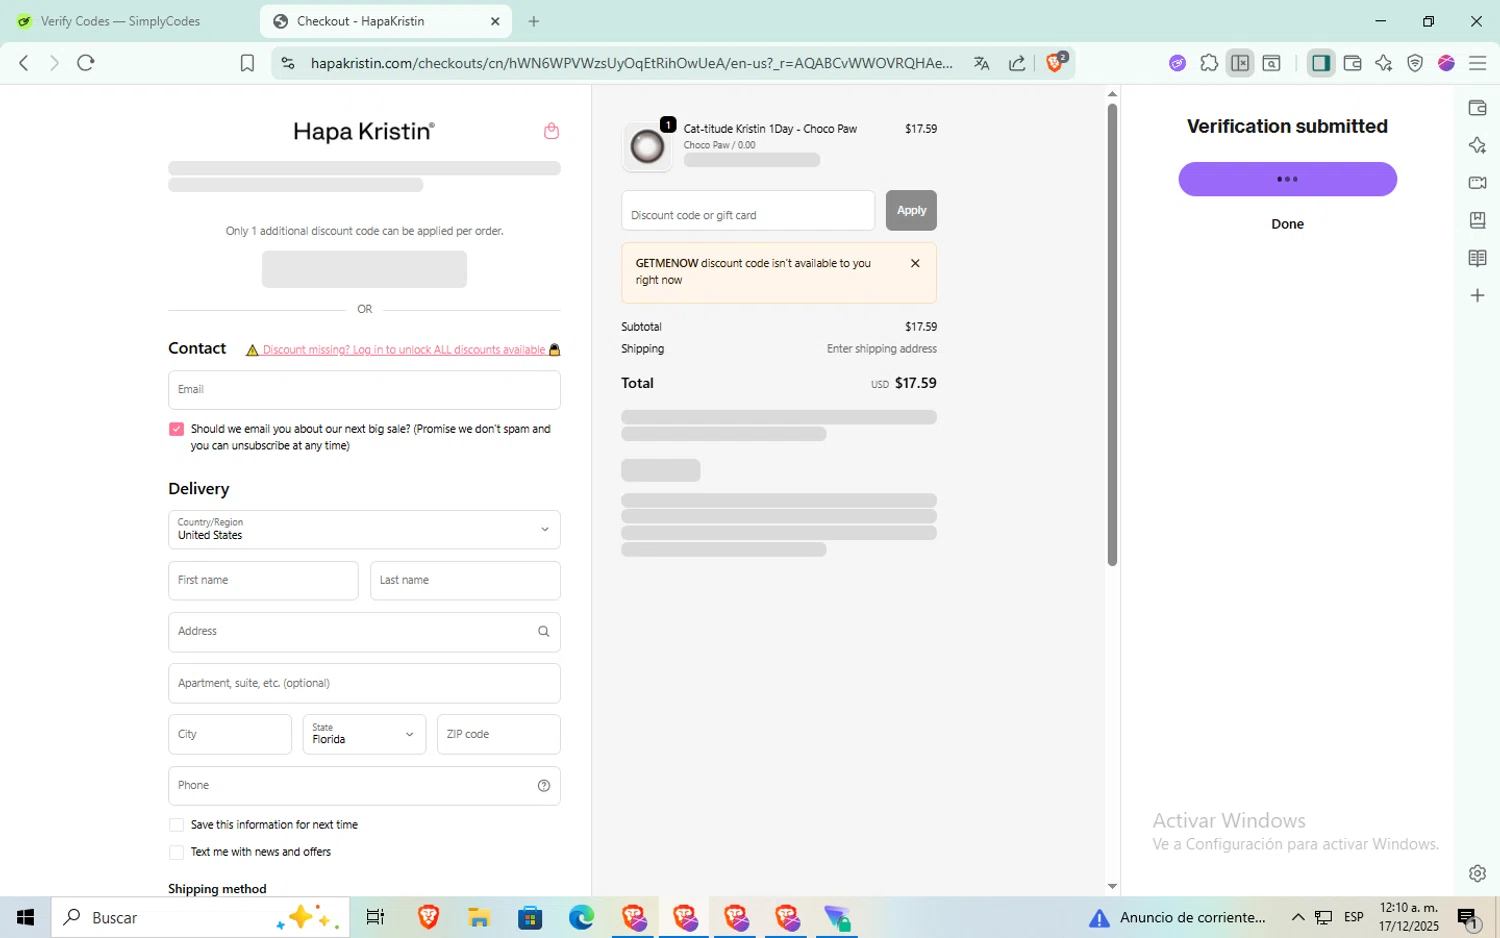Toggle the sidebar panel button in toolbar

(1321, 63)
